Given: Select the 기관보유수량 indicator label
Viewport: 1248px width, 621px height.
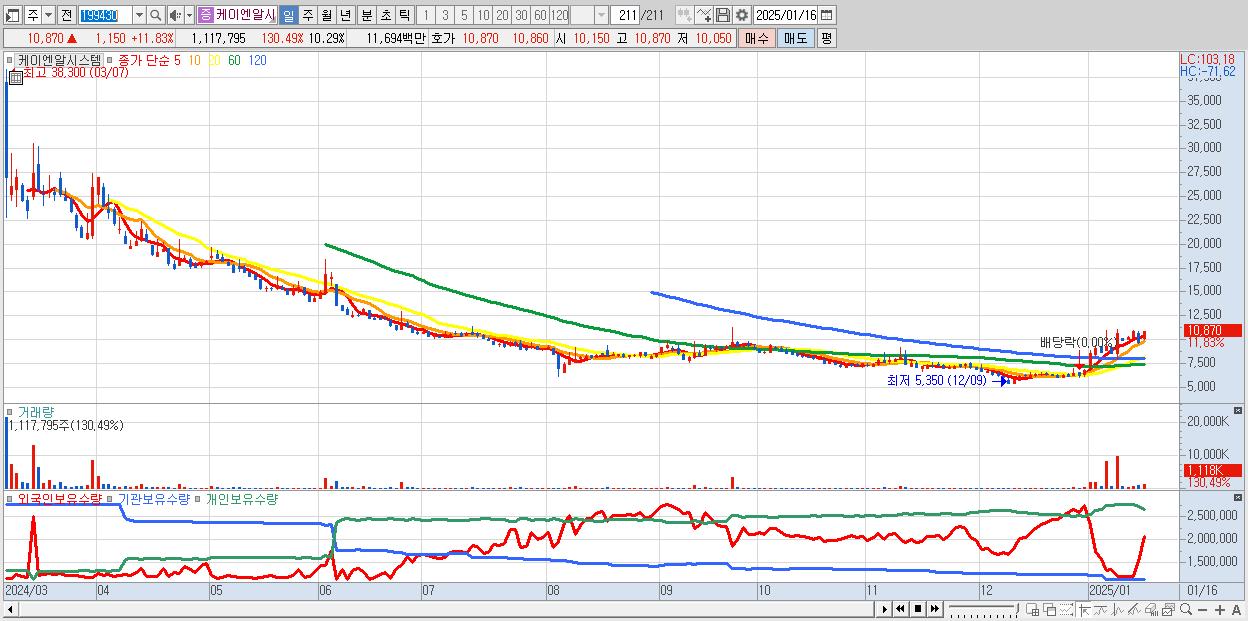Looking at the screenshot, I should [153, 498].
